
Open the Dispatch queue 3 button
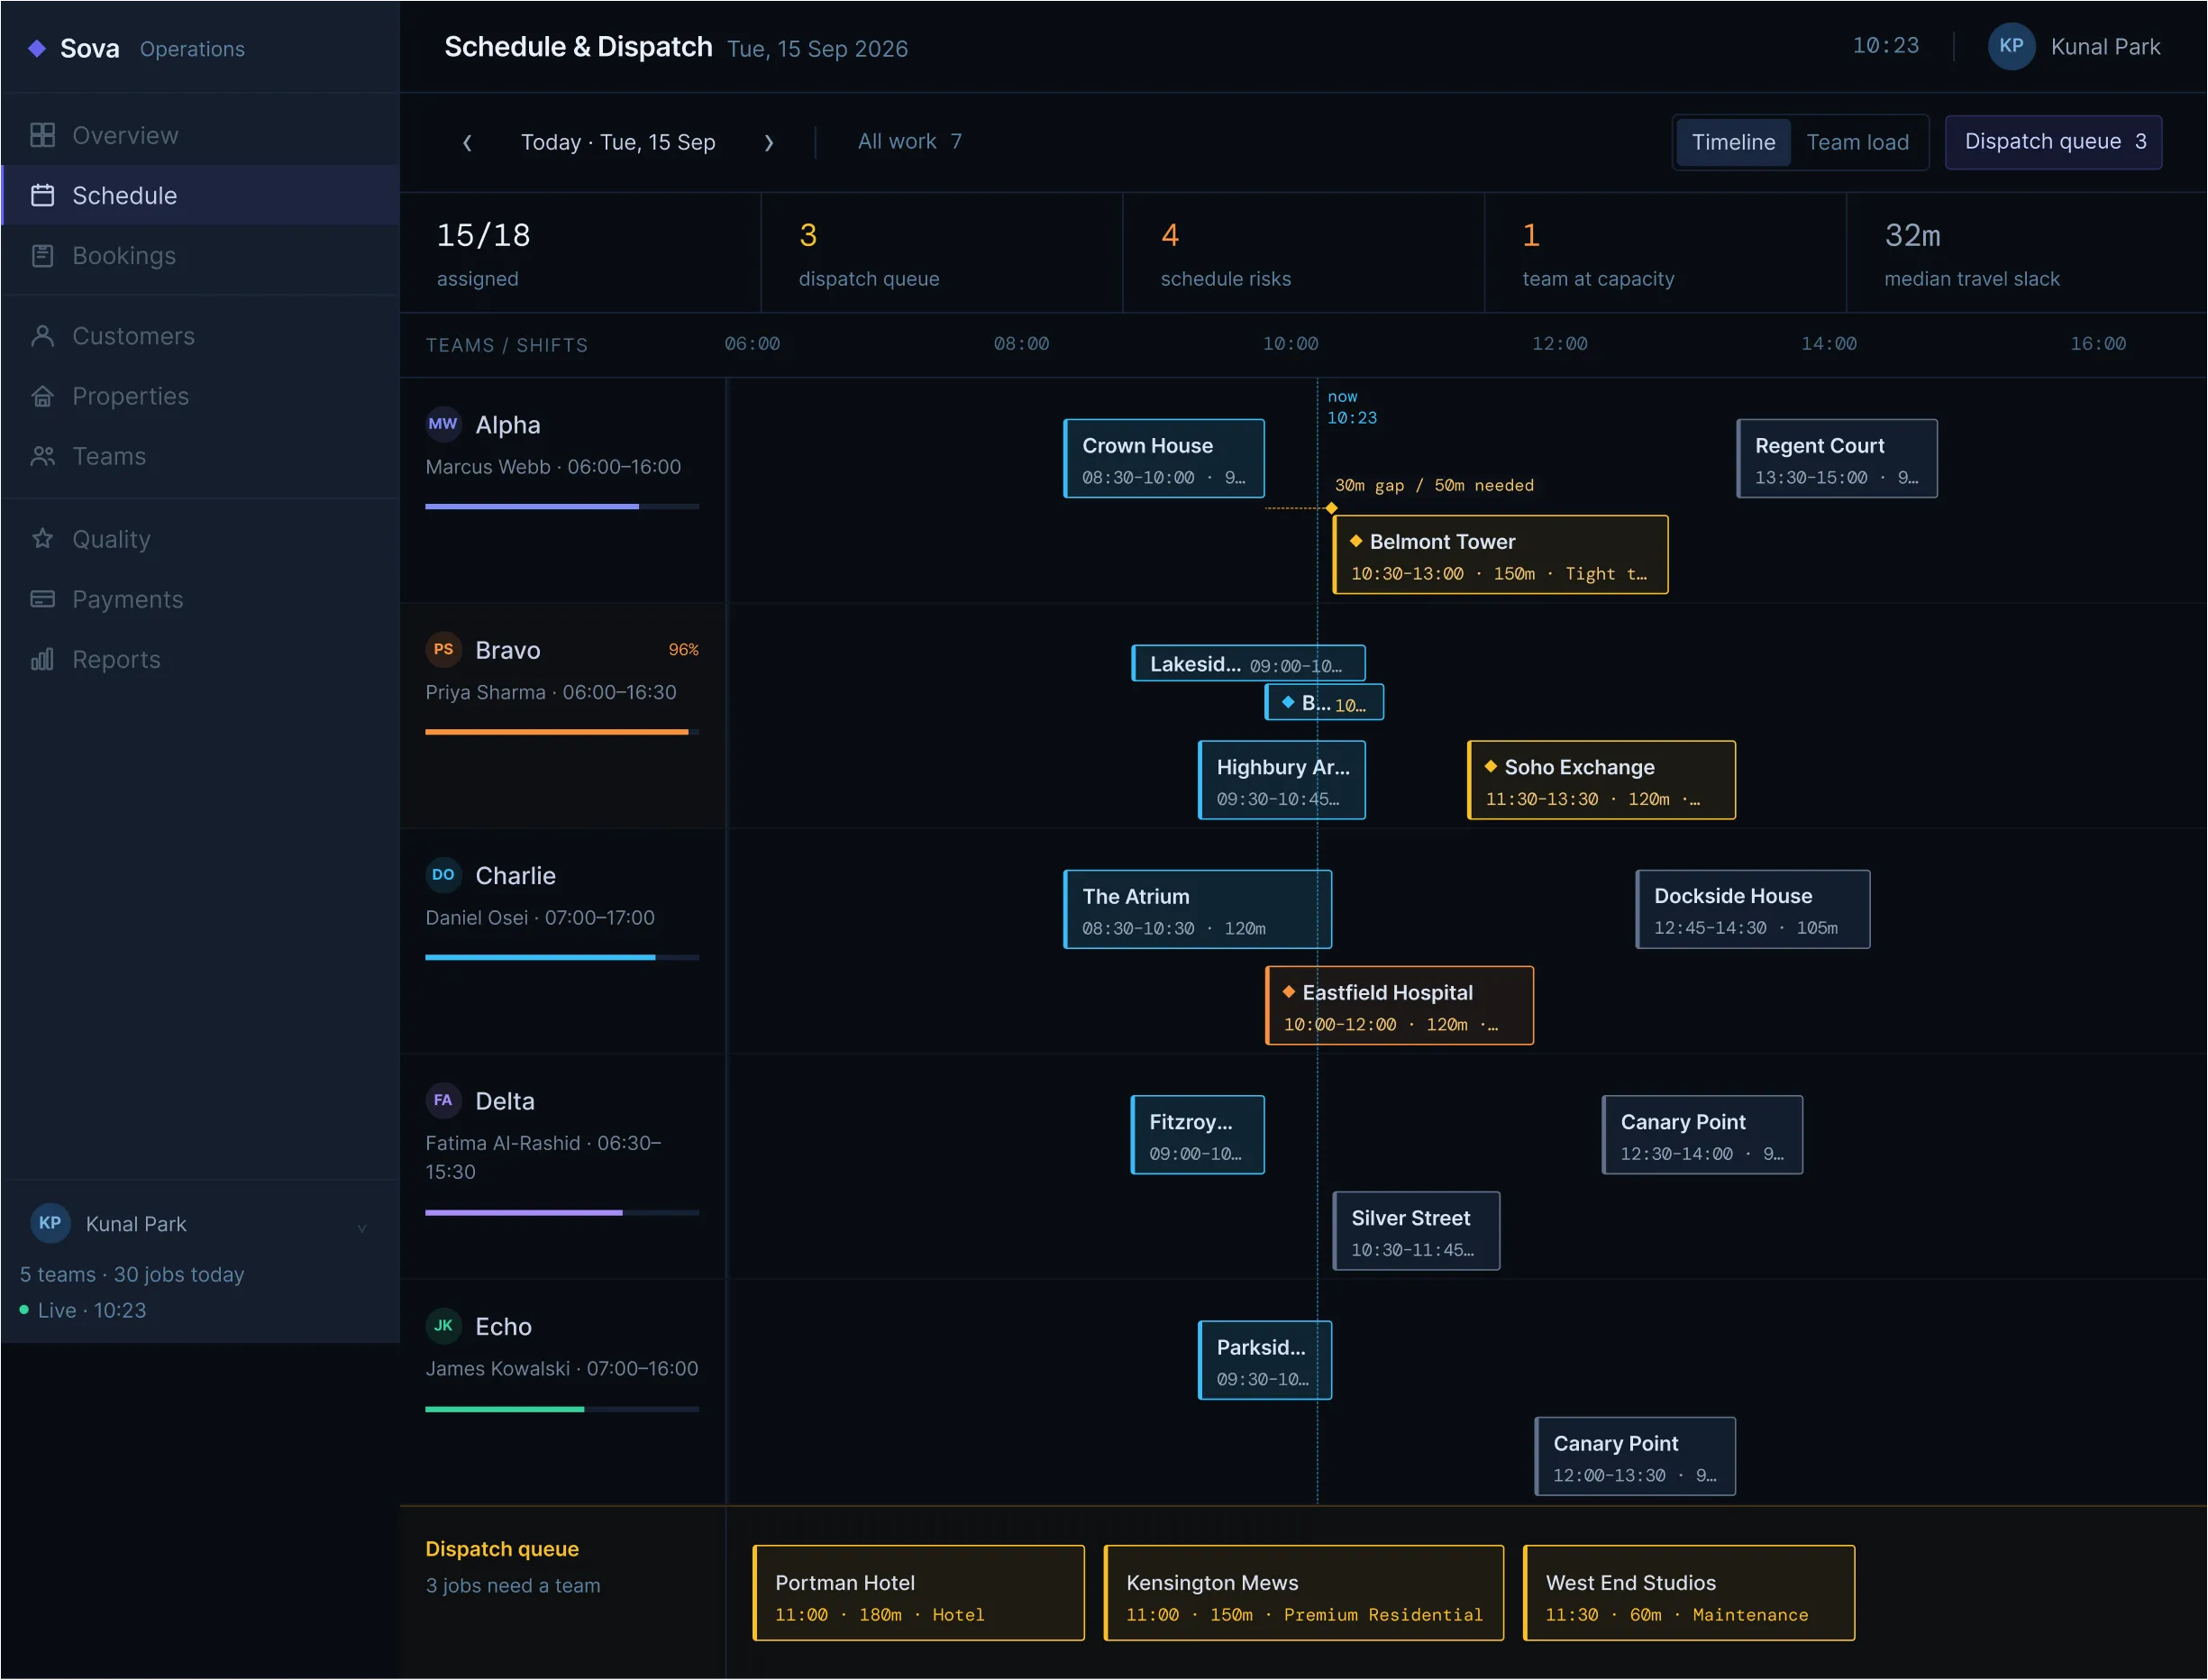(x=2054, y=141)
